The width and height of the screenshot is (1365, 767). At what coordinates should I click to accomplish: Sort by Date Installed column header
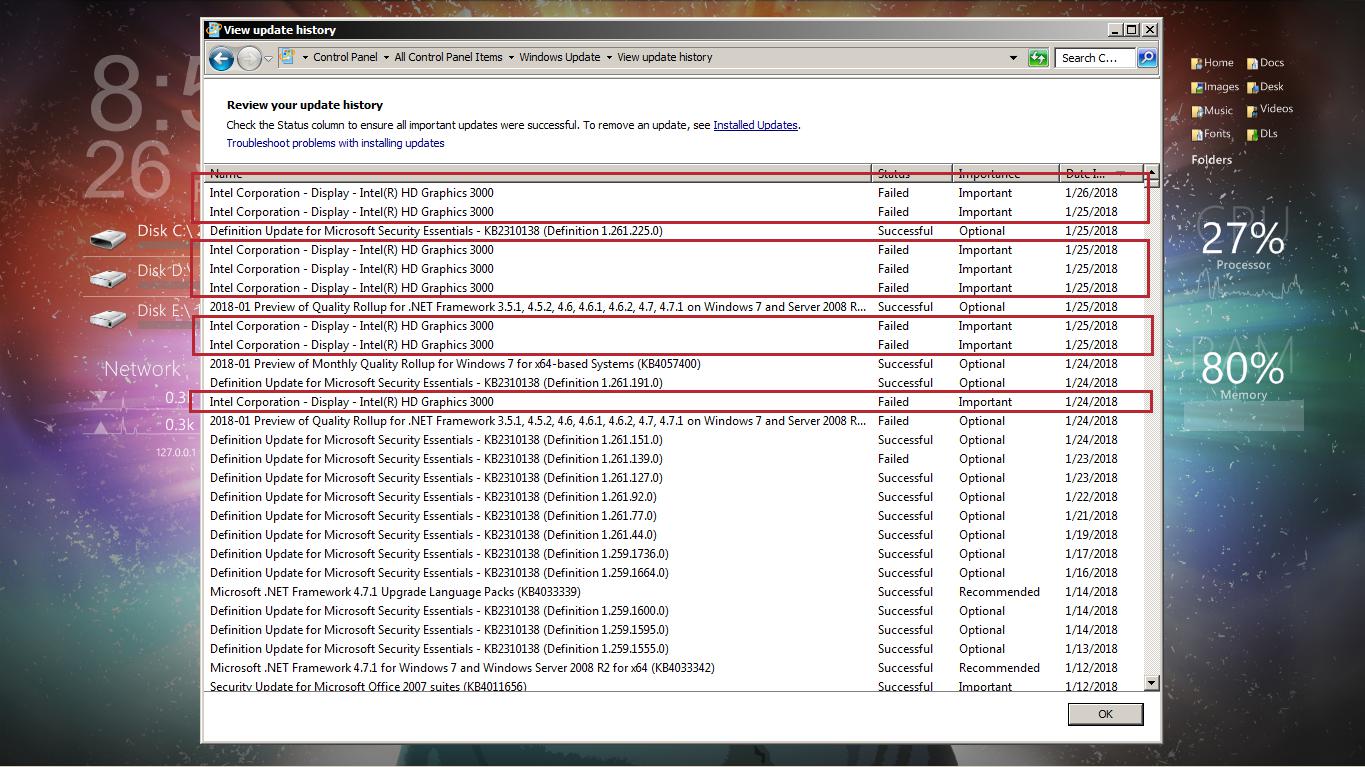click(x=1100, y=173)
